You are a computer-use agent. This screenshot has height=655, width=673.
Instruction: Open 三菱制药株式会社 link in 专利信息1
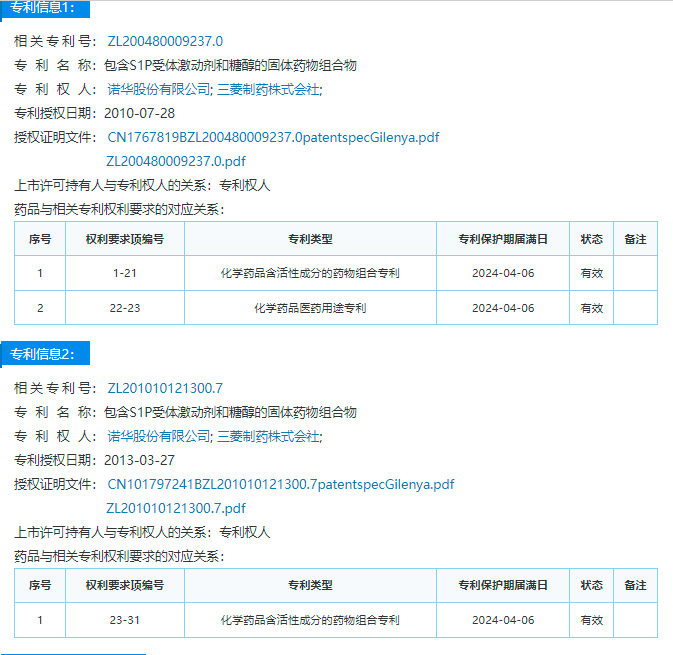(x=268, y=89)
